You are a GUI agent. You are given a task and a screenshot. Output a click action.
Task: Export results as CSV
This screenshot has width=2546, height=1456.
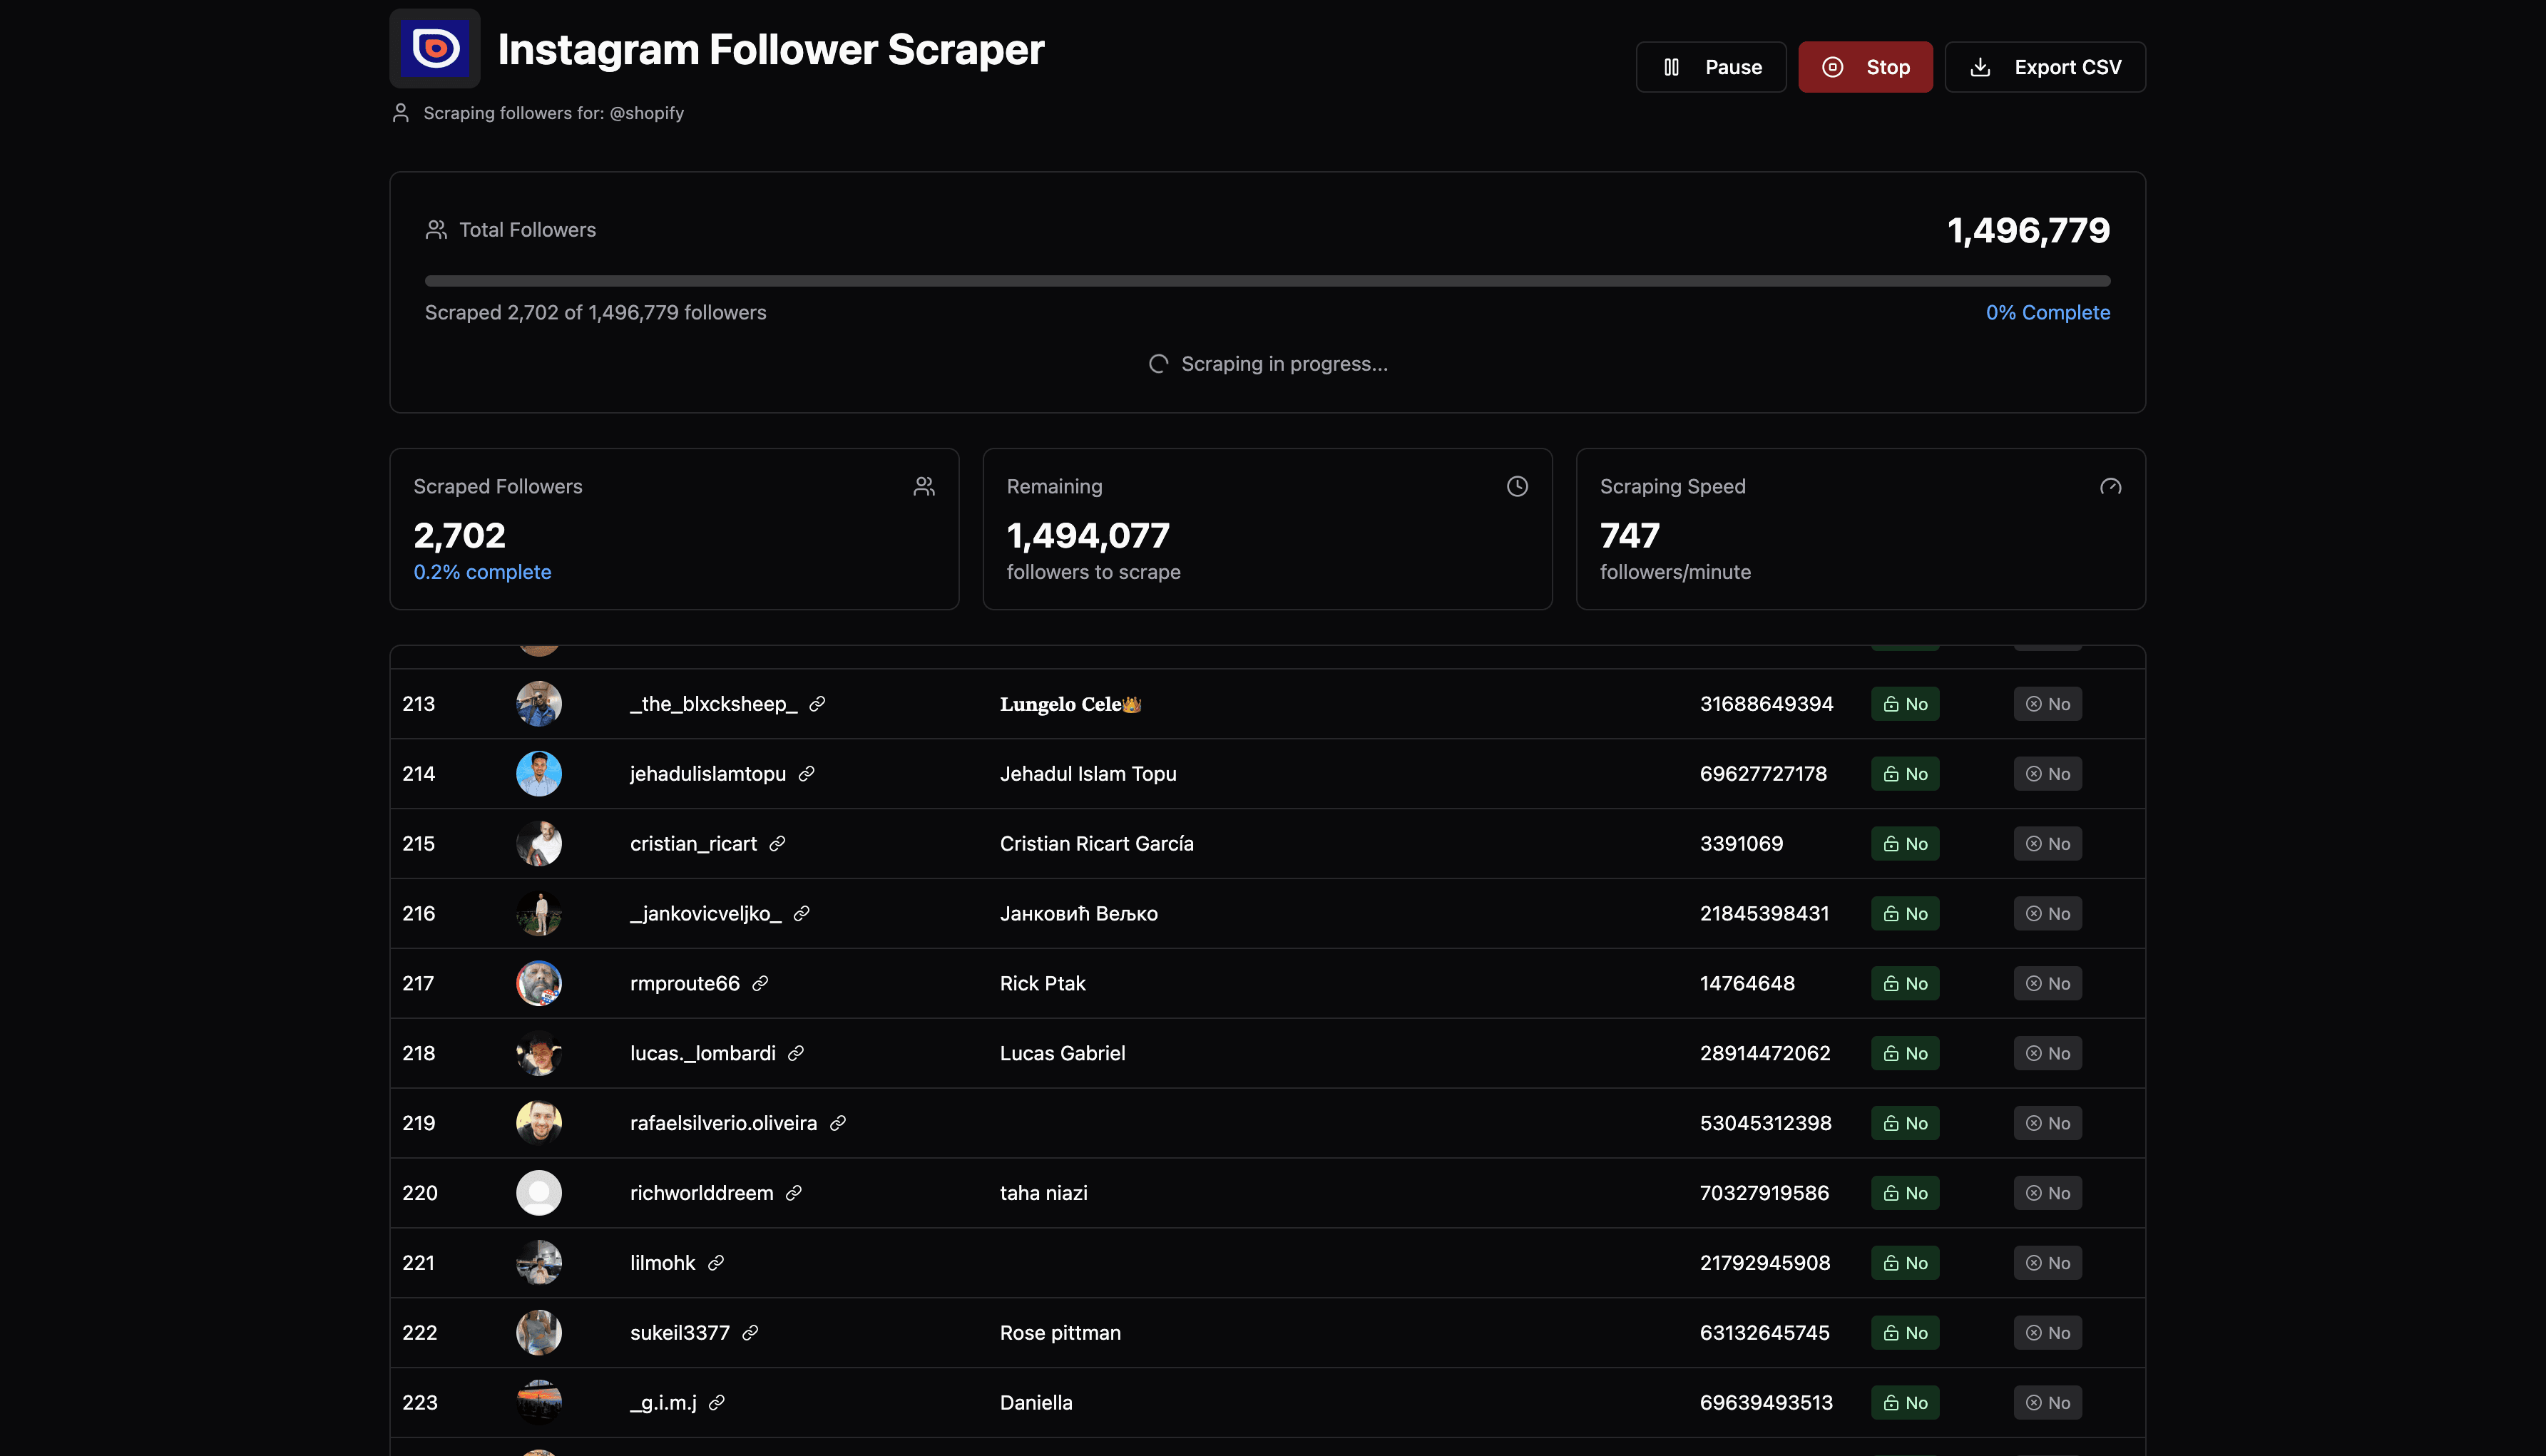coord(2045,67)
